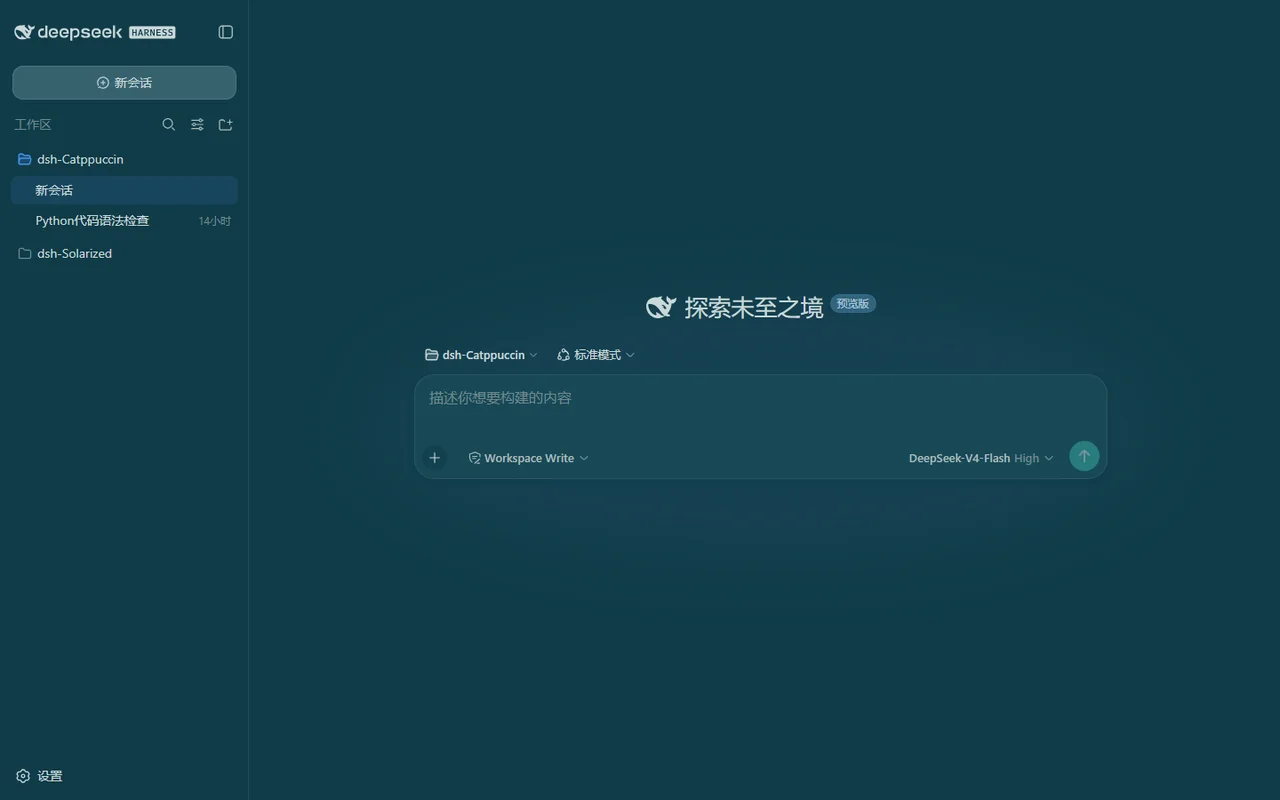This screenshot has width=1280, height=800.
Task: Click the 预览版 preview badge
Action: pos(853,304)
